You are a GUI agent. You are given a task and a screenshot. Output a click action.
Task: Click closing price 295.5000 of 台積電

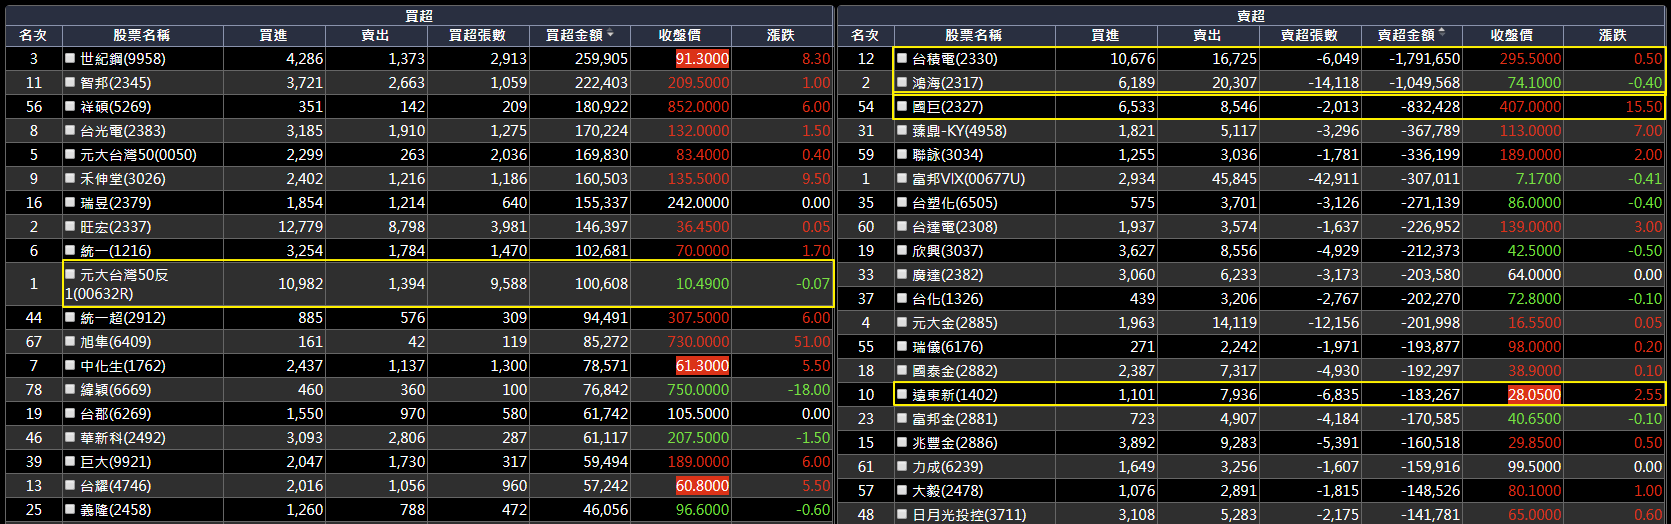tap(1530, 59)
